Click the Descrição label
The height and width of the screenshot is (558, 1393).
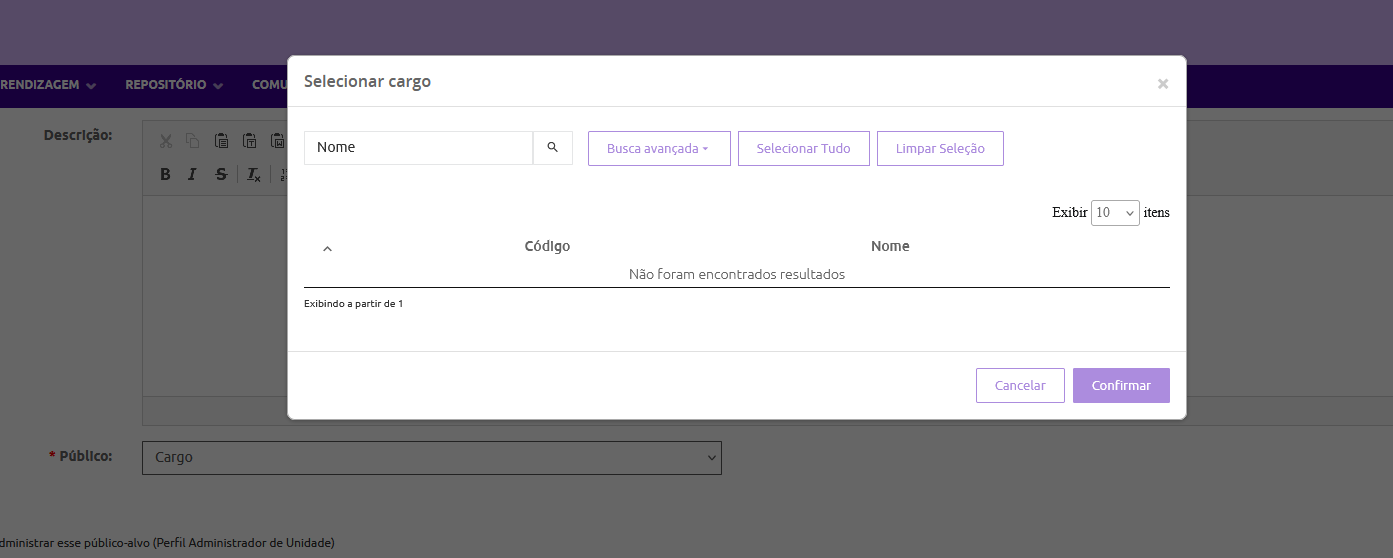point(78,134)
